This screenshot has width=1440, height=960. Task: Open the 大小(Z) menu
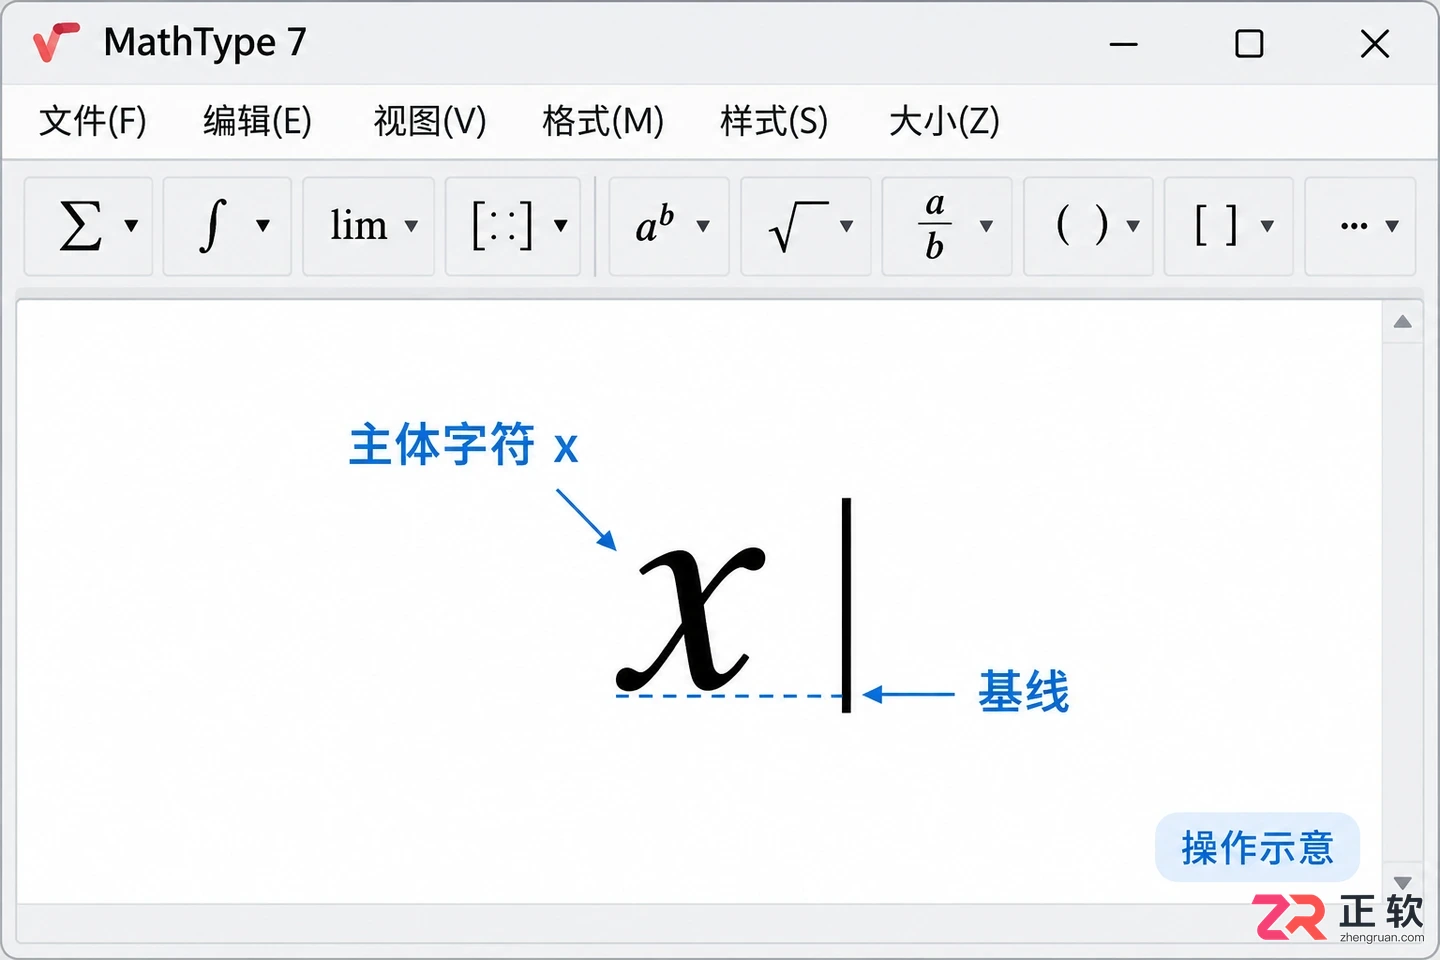(x=944, y=121)
